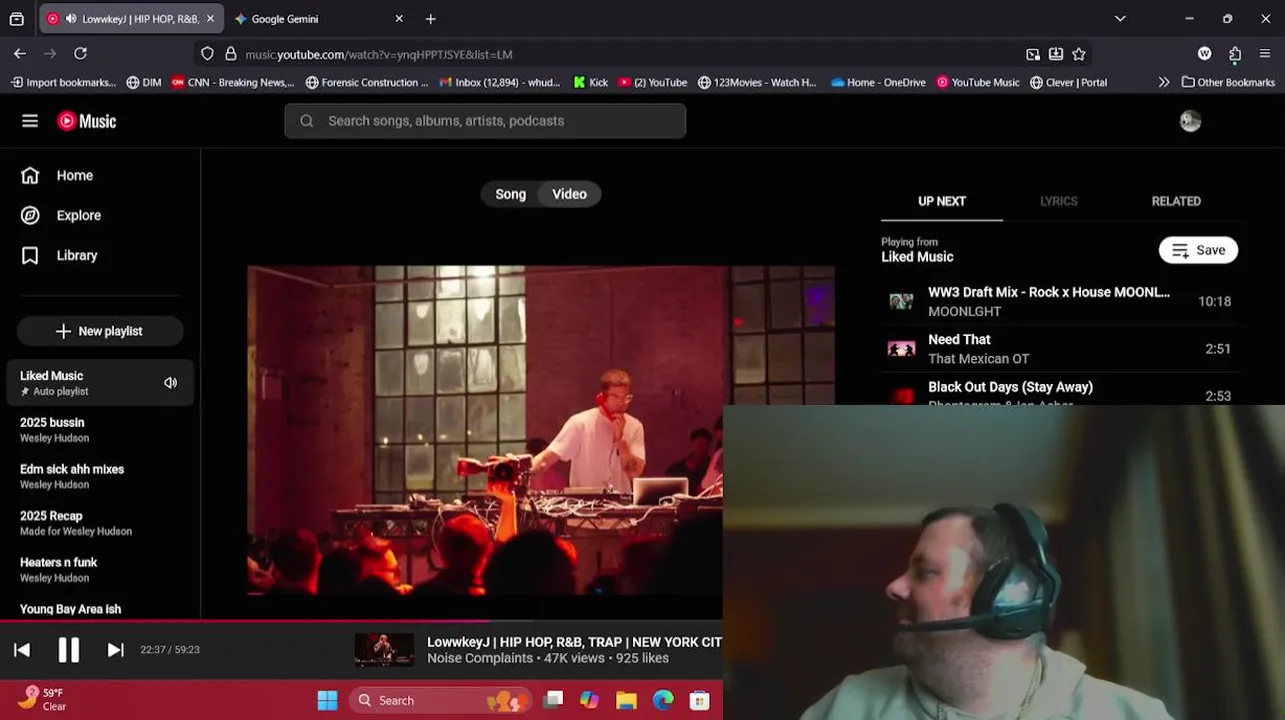Click the WW3 Draft Mix thumbnail

point(901,301)
